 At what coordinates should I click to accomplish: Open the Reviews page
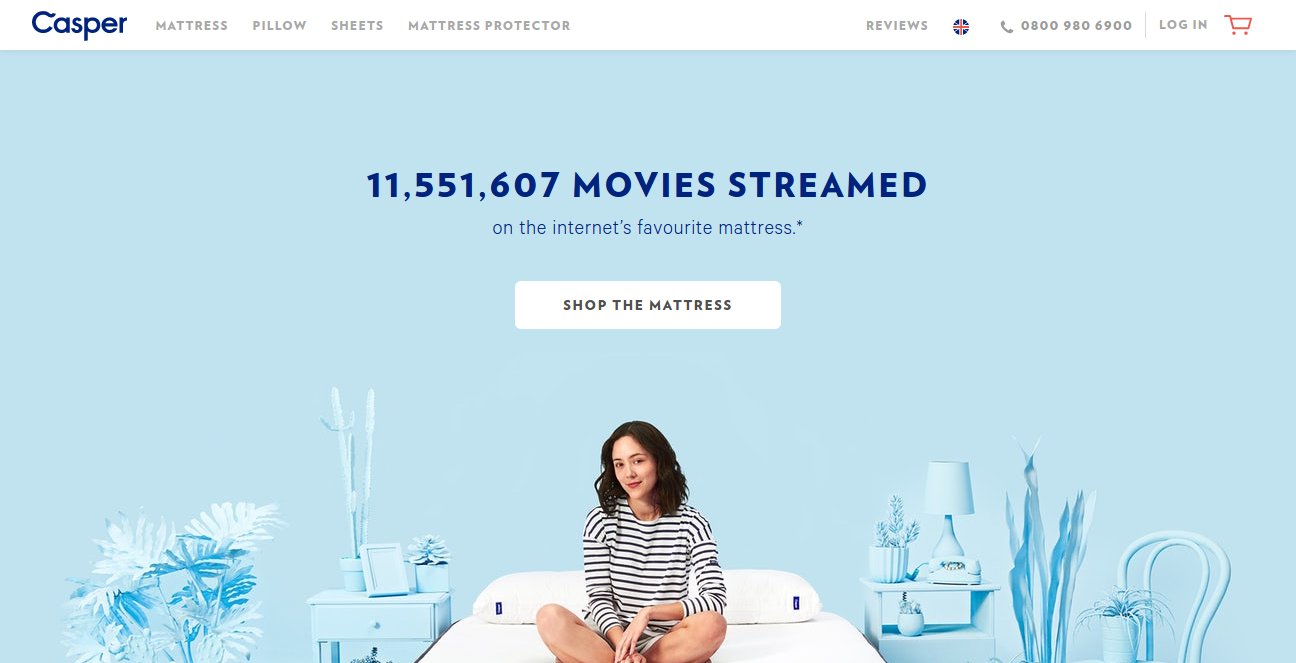[897, 26]
